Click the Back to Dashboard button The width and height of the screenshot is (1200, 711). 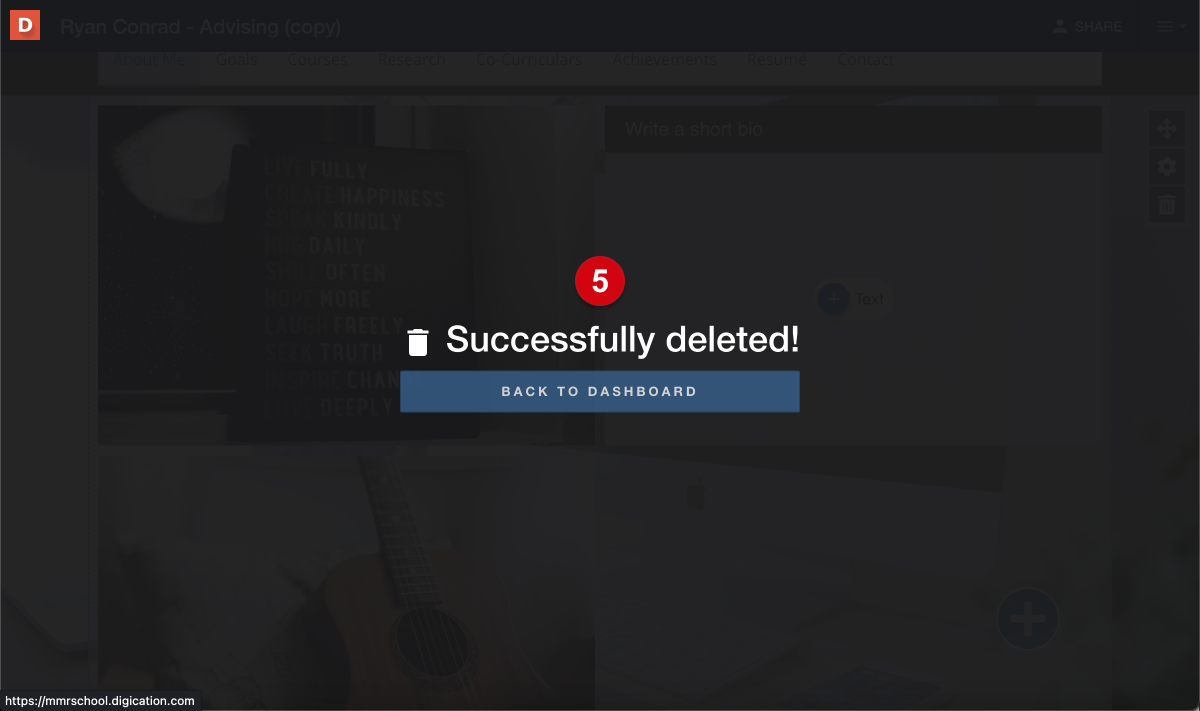coord(600,391)
